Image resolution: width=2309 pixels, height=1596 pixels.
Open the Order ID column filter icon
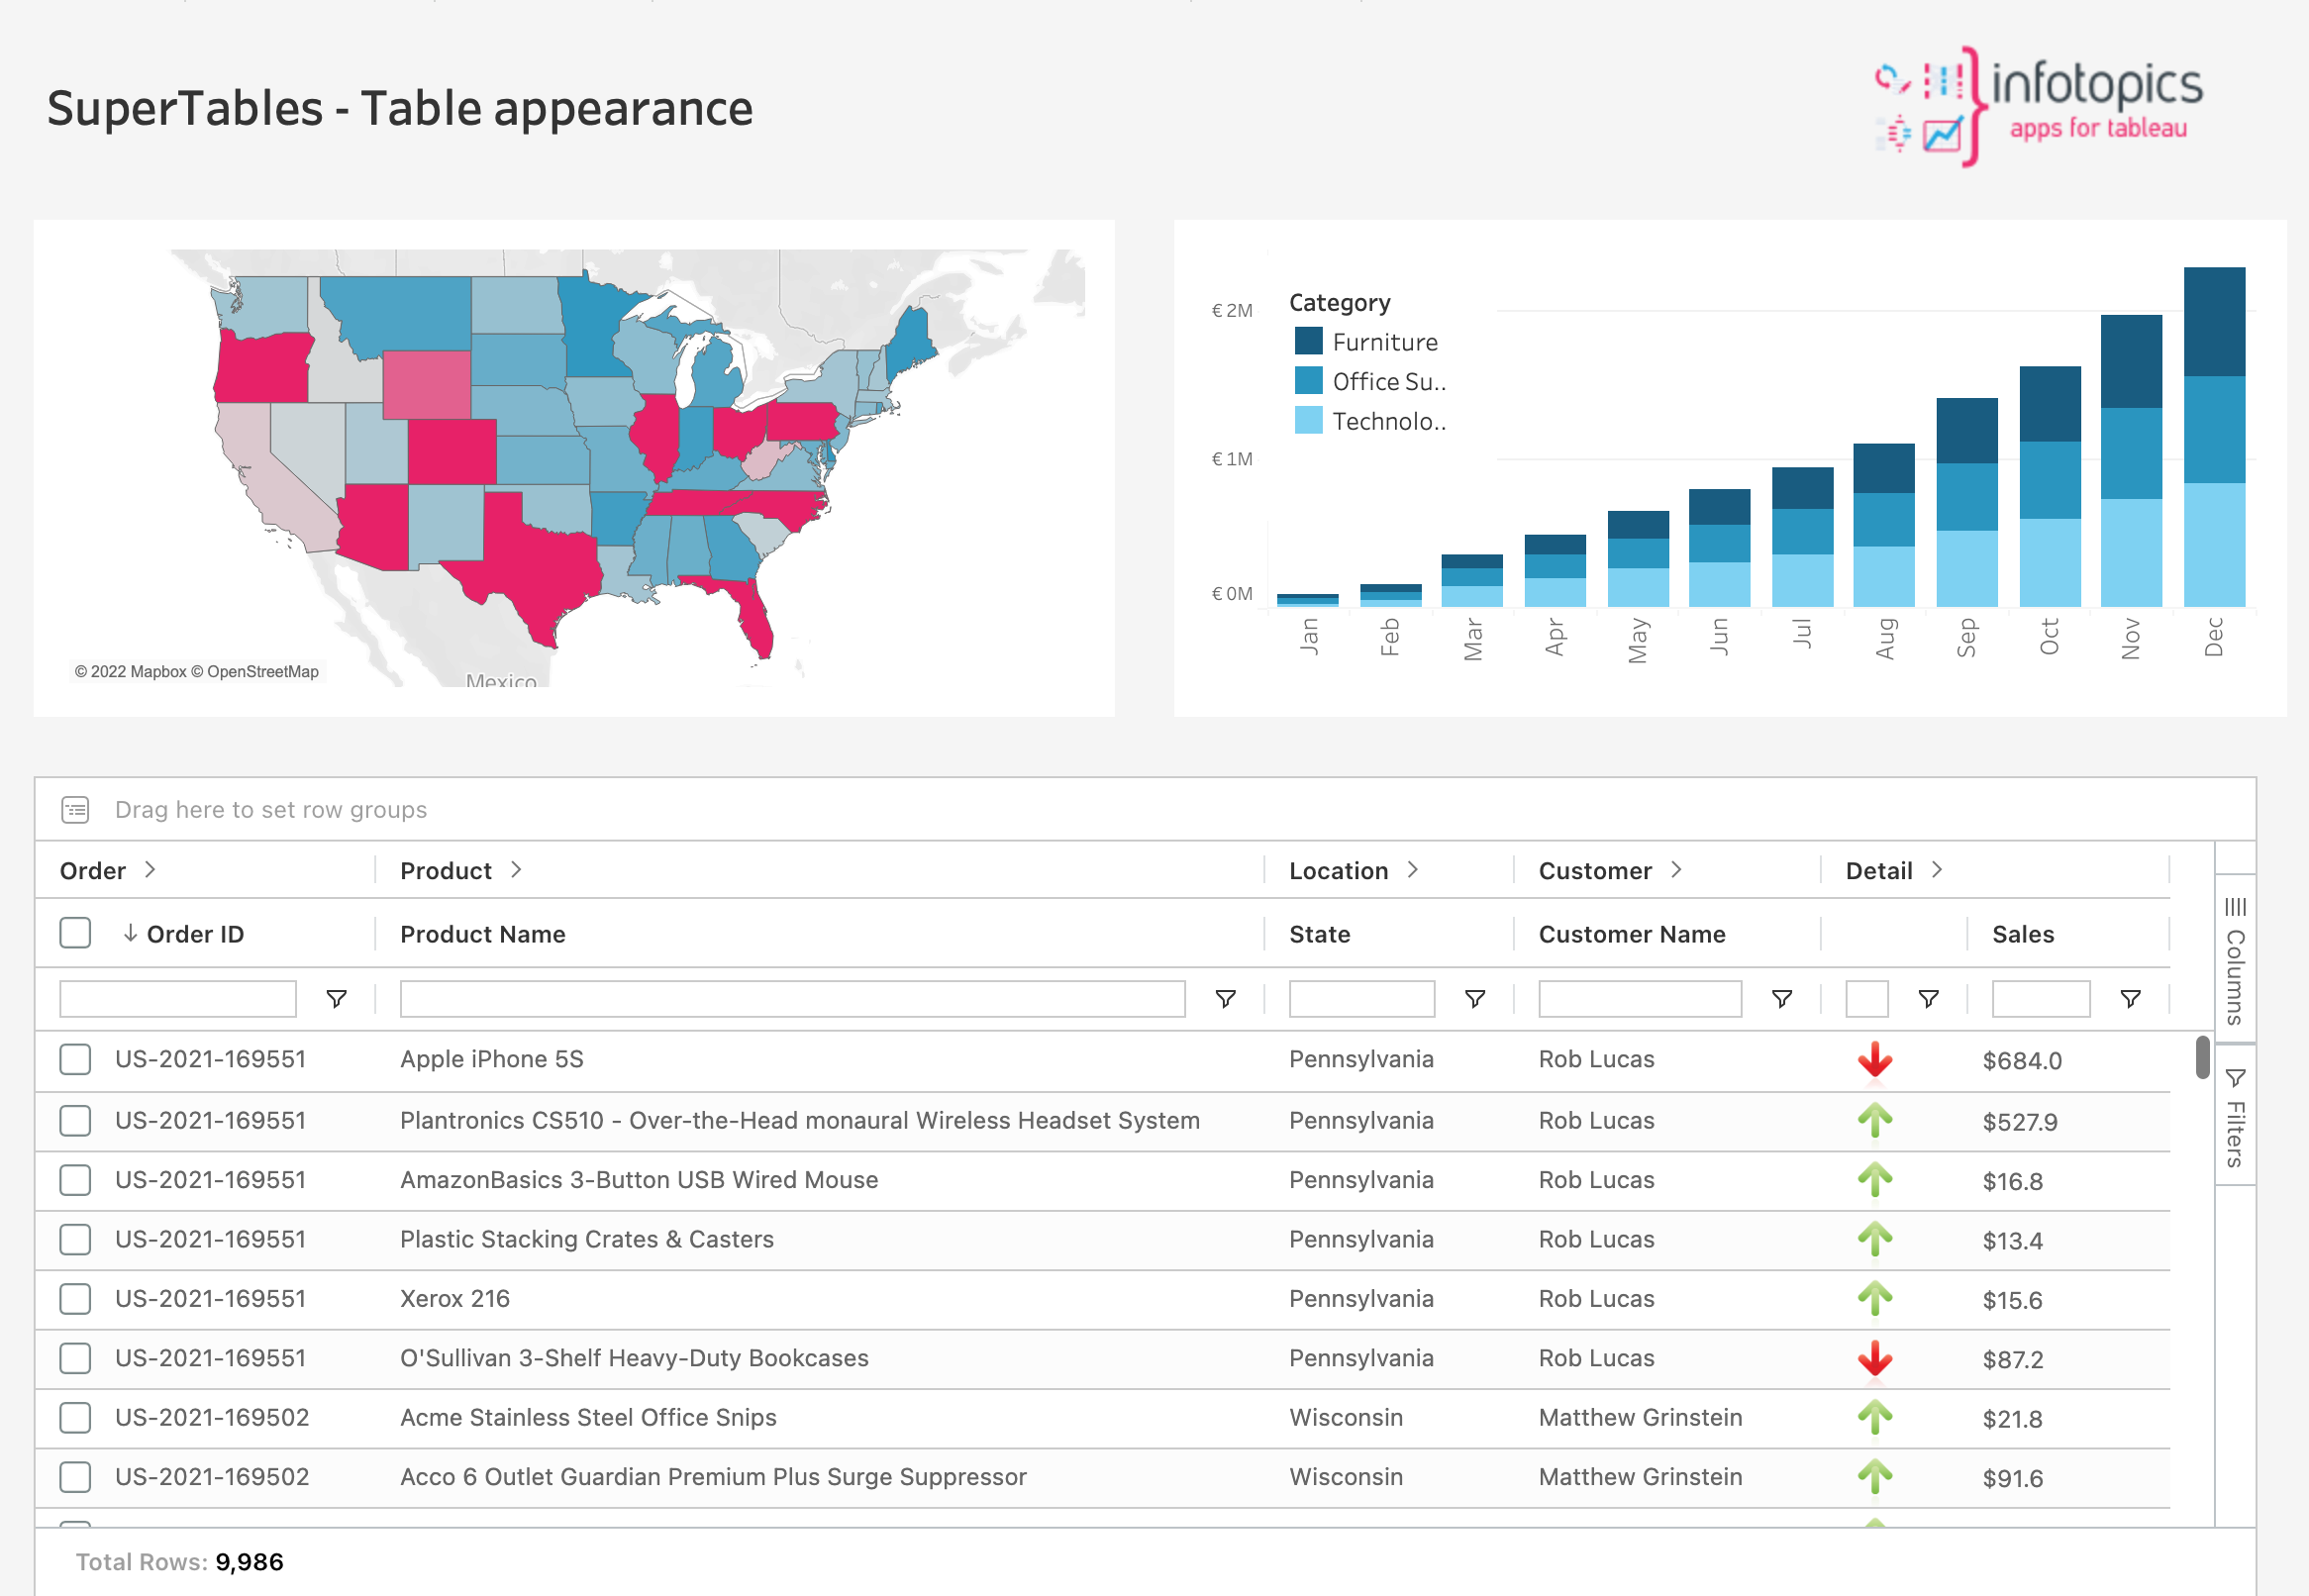[337, 999]
